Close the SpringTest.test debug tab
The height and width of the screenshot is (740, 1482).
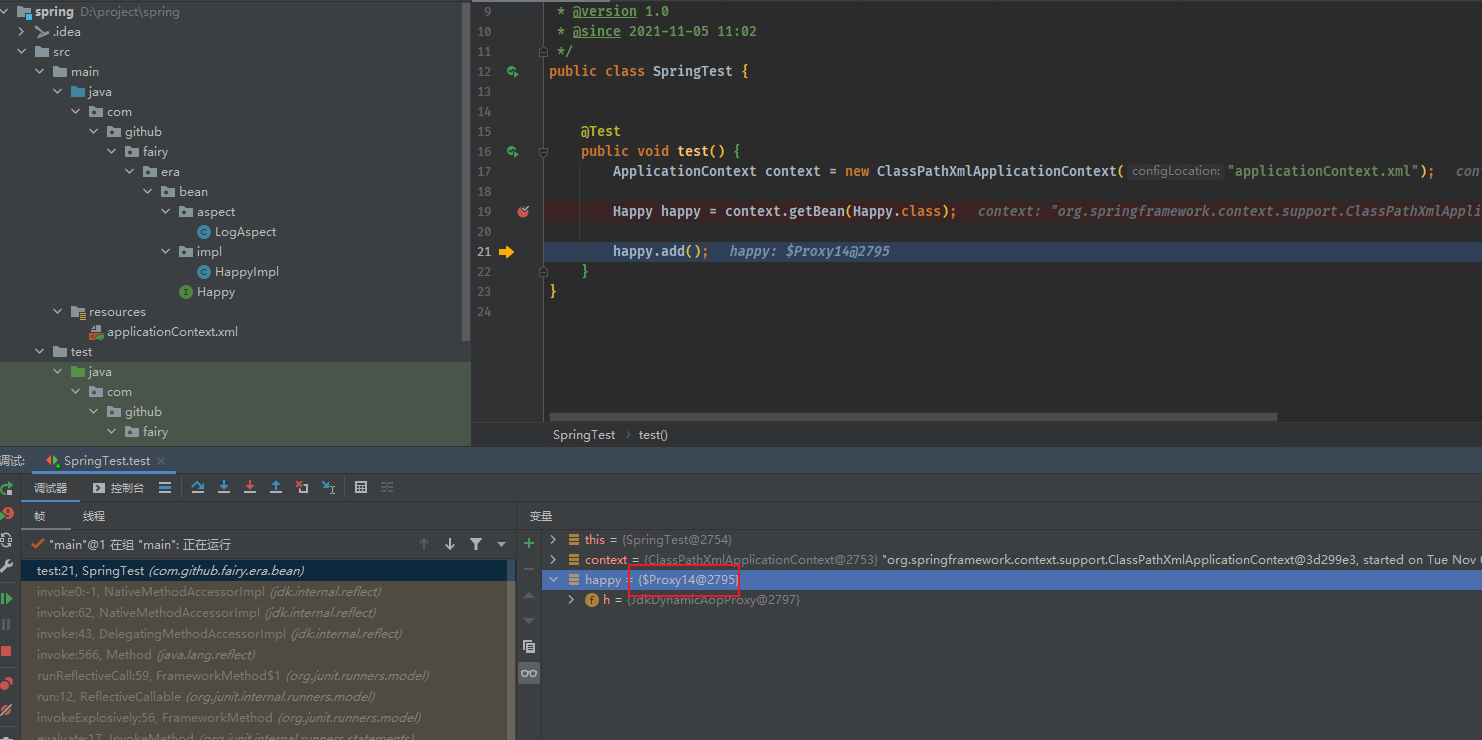click(162, 461)
